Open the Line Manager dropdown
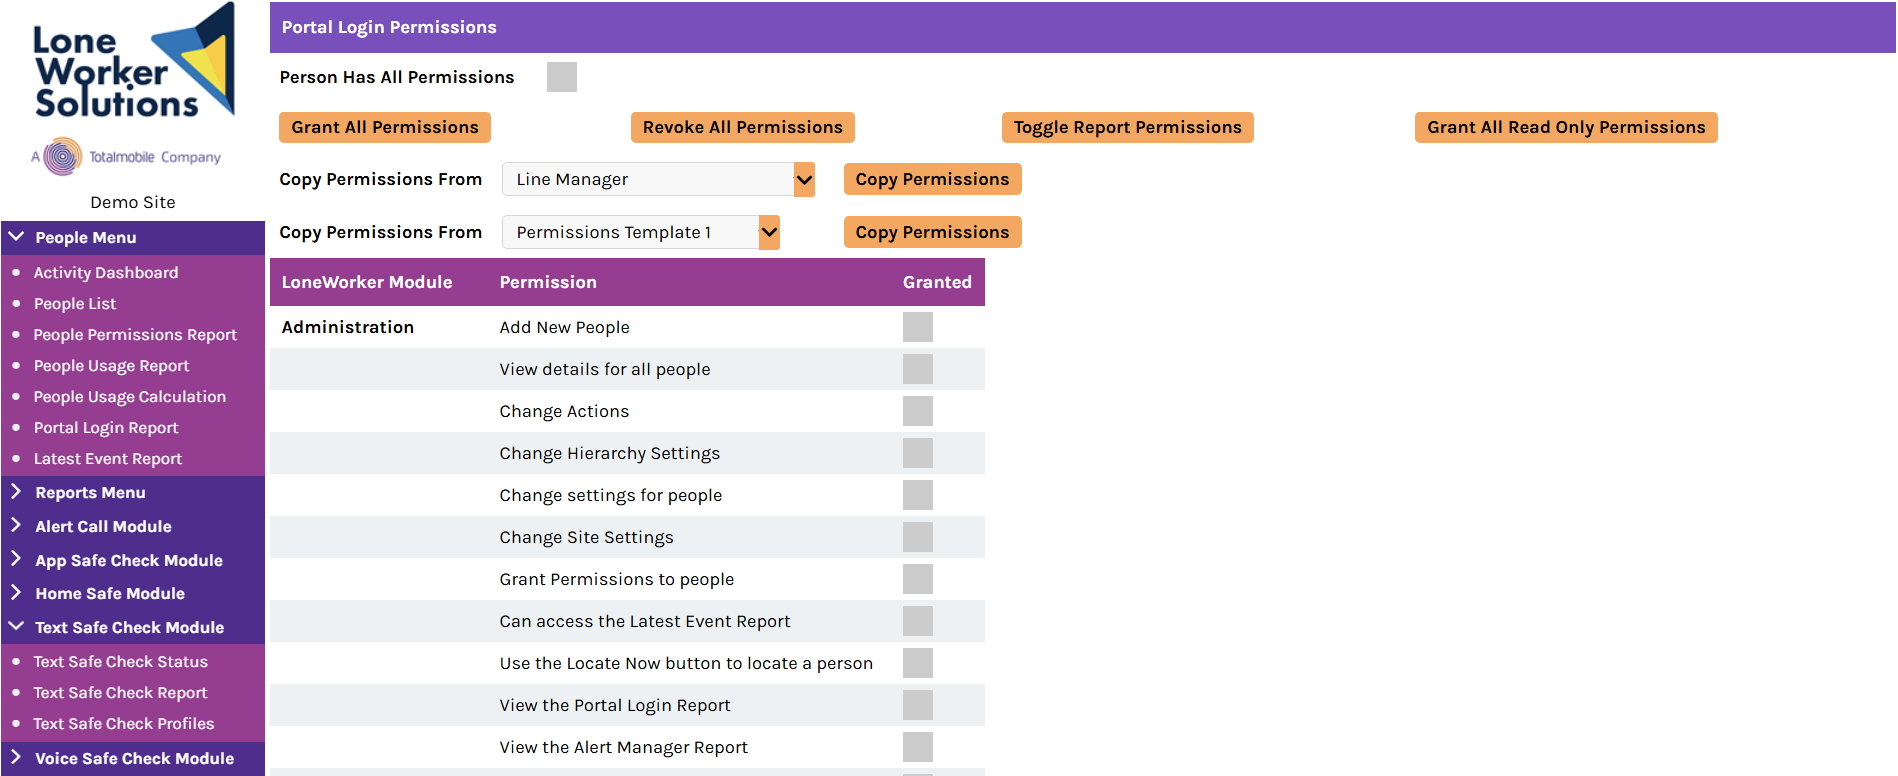1898x776 pixels. 658,179
